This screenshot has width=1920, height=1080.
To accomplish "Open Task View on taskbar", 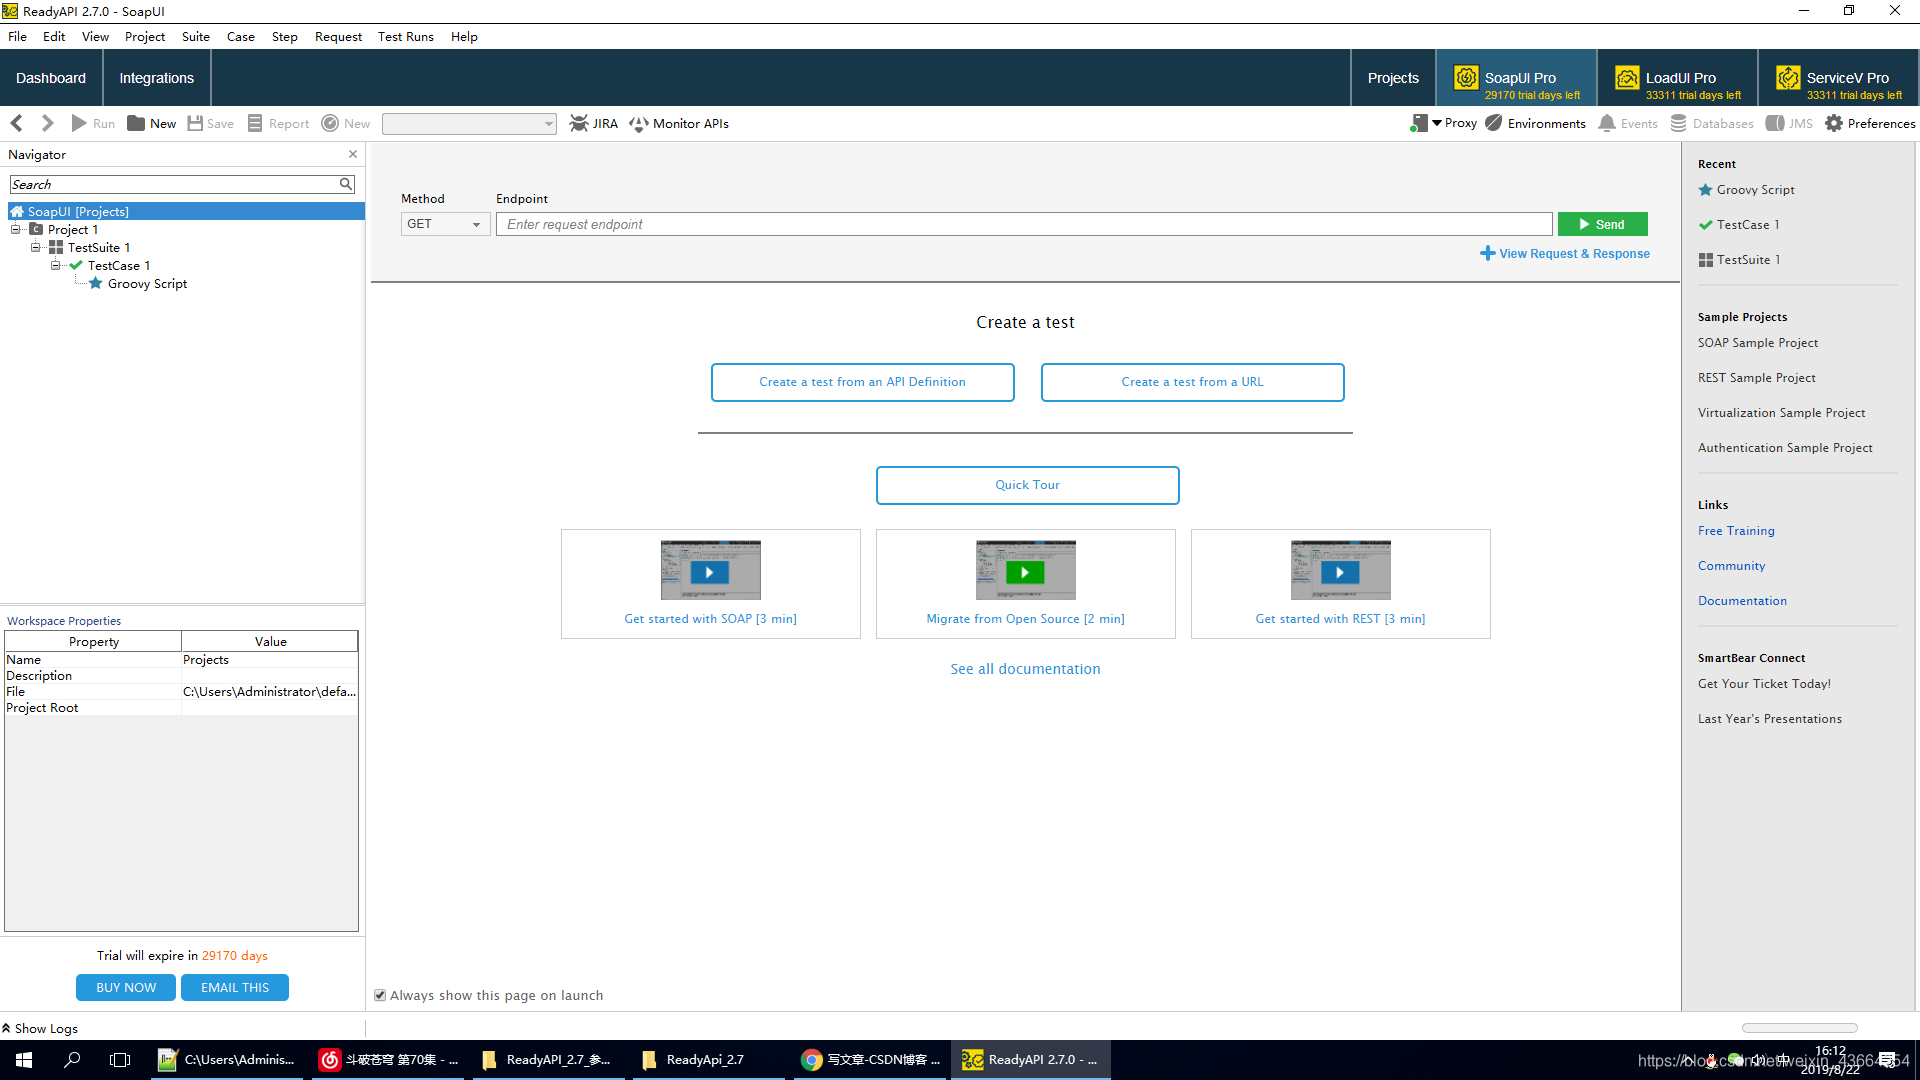I will 120,1059.
